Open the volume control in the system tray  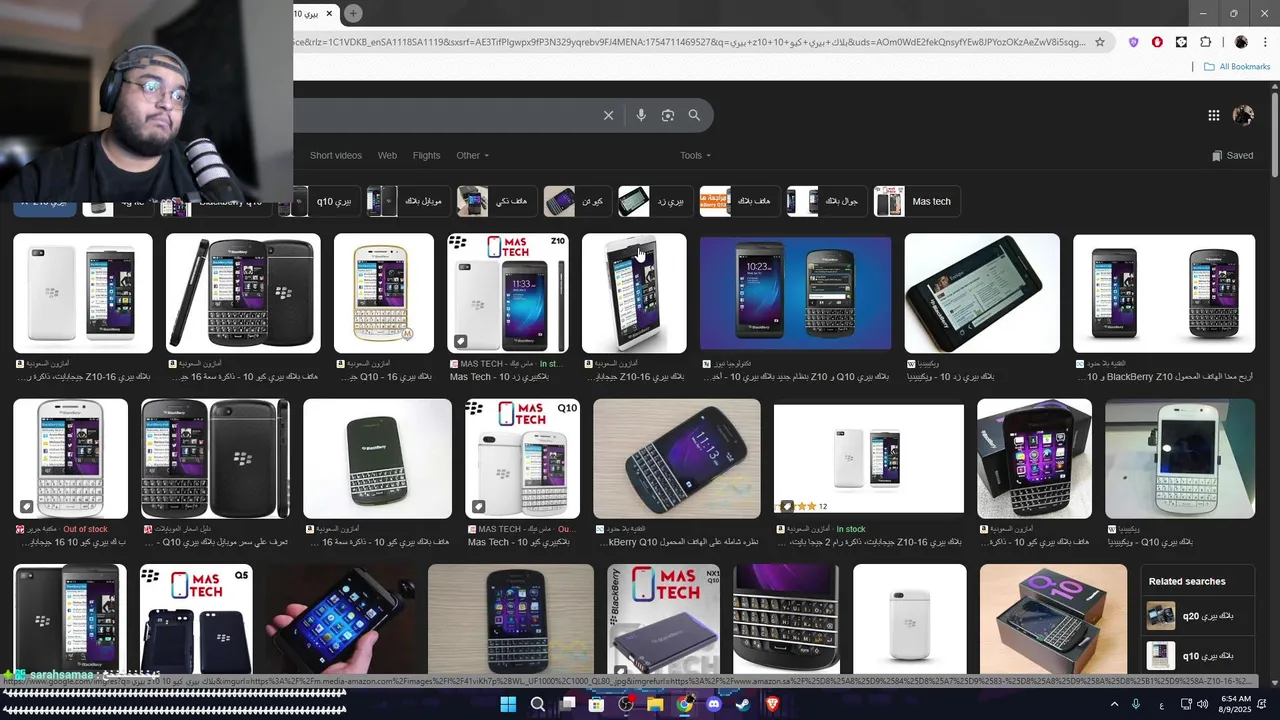(x=1203, y=704)
